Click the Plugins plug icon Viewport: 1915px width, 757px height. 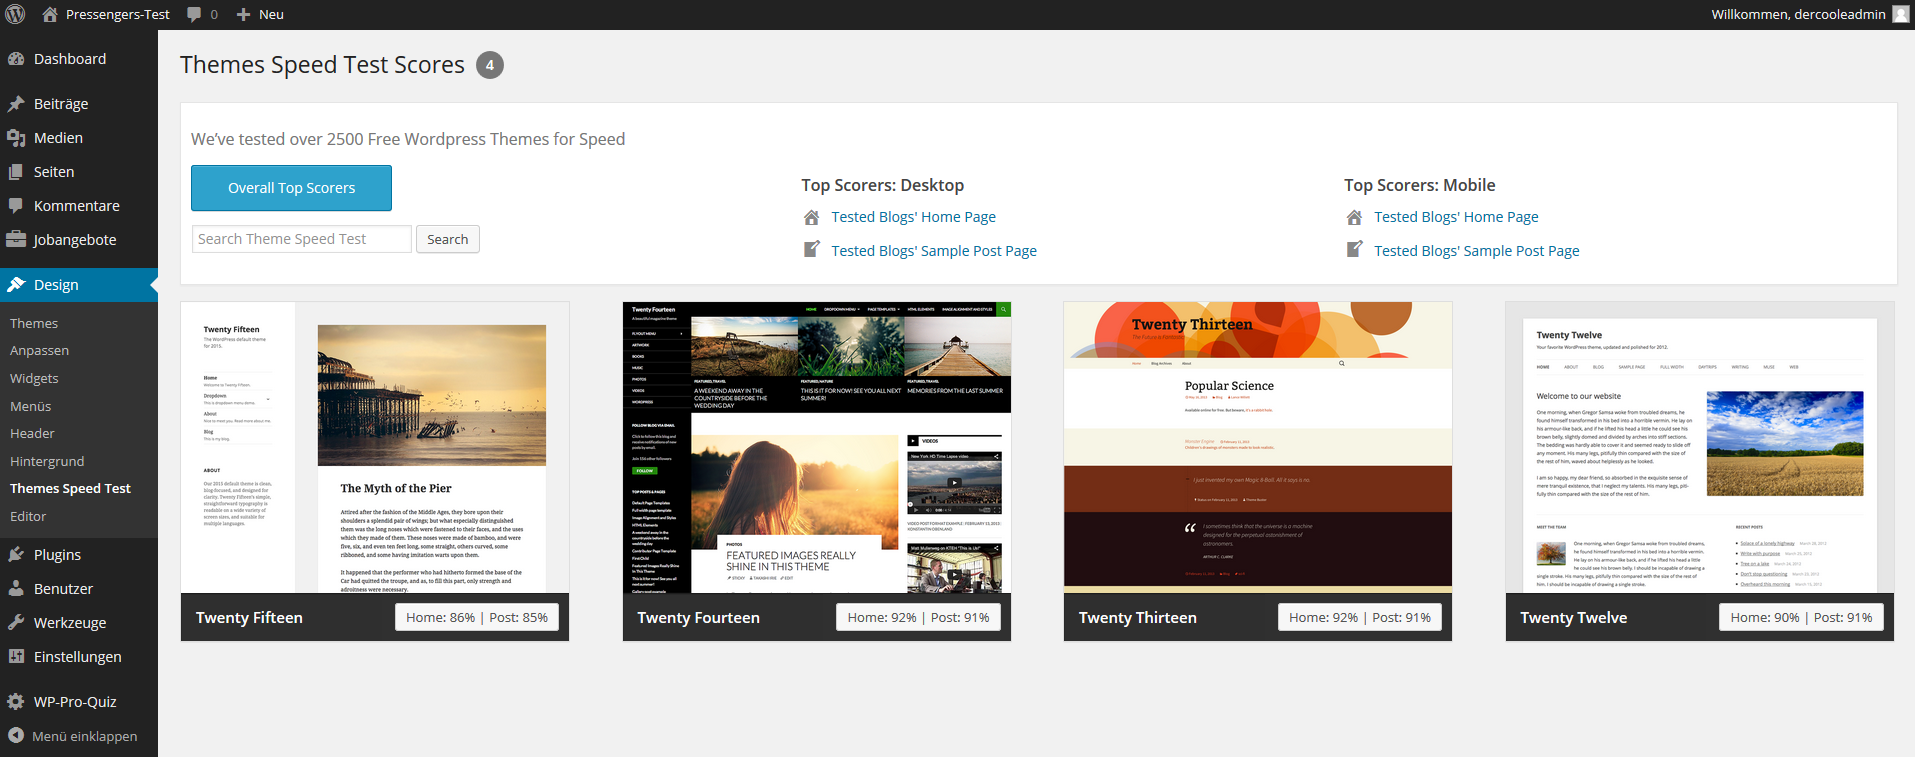pos(16,555)
